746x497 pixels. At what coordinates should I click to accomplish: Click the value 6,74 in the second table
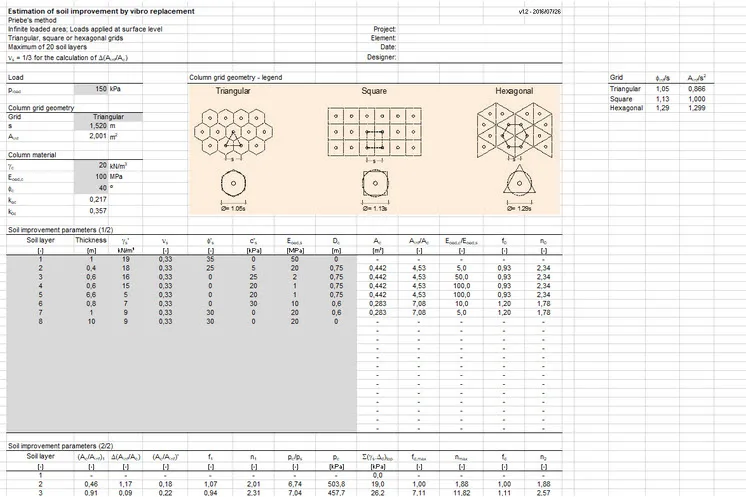tap(295, 484)
